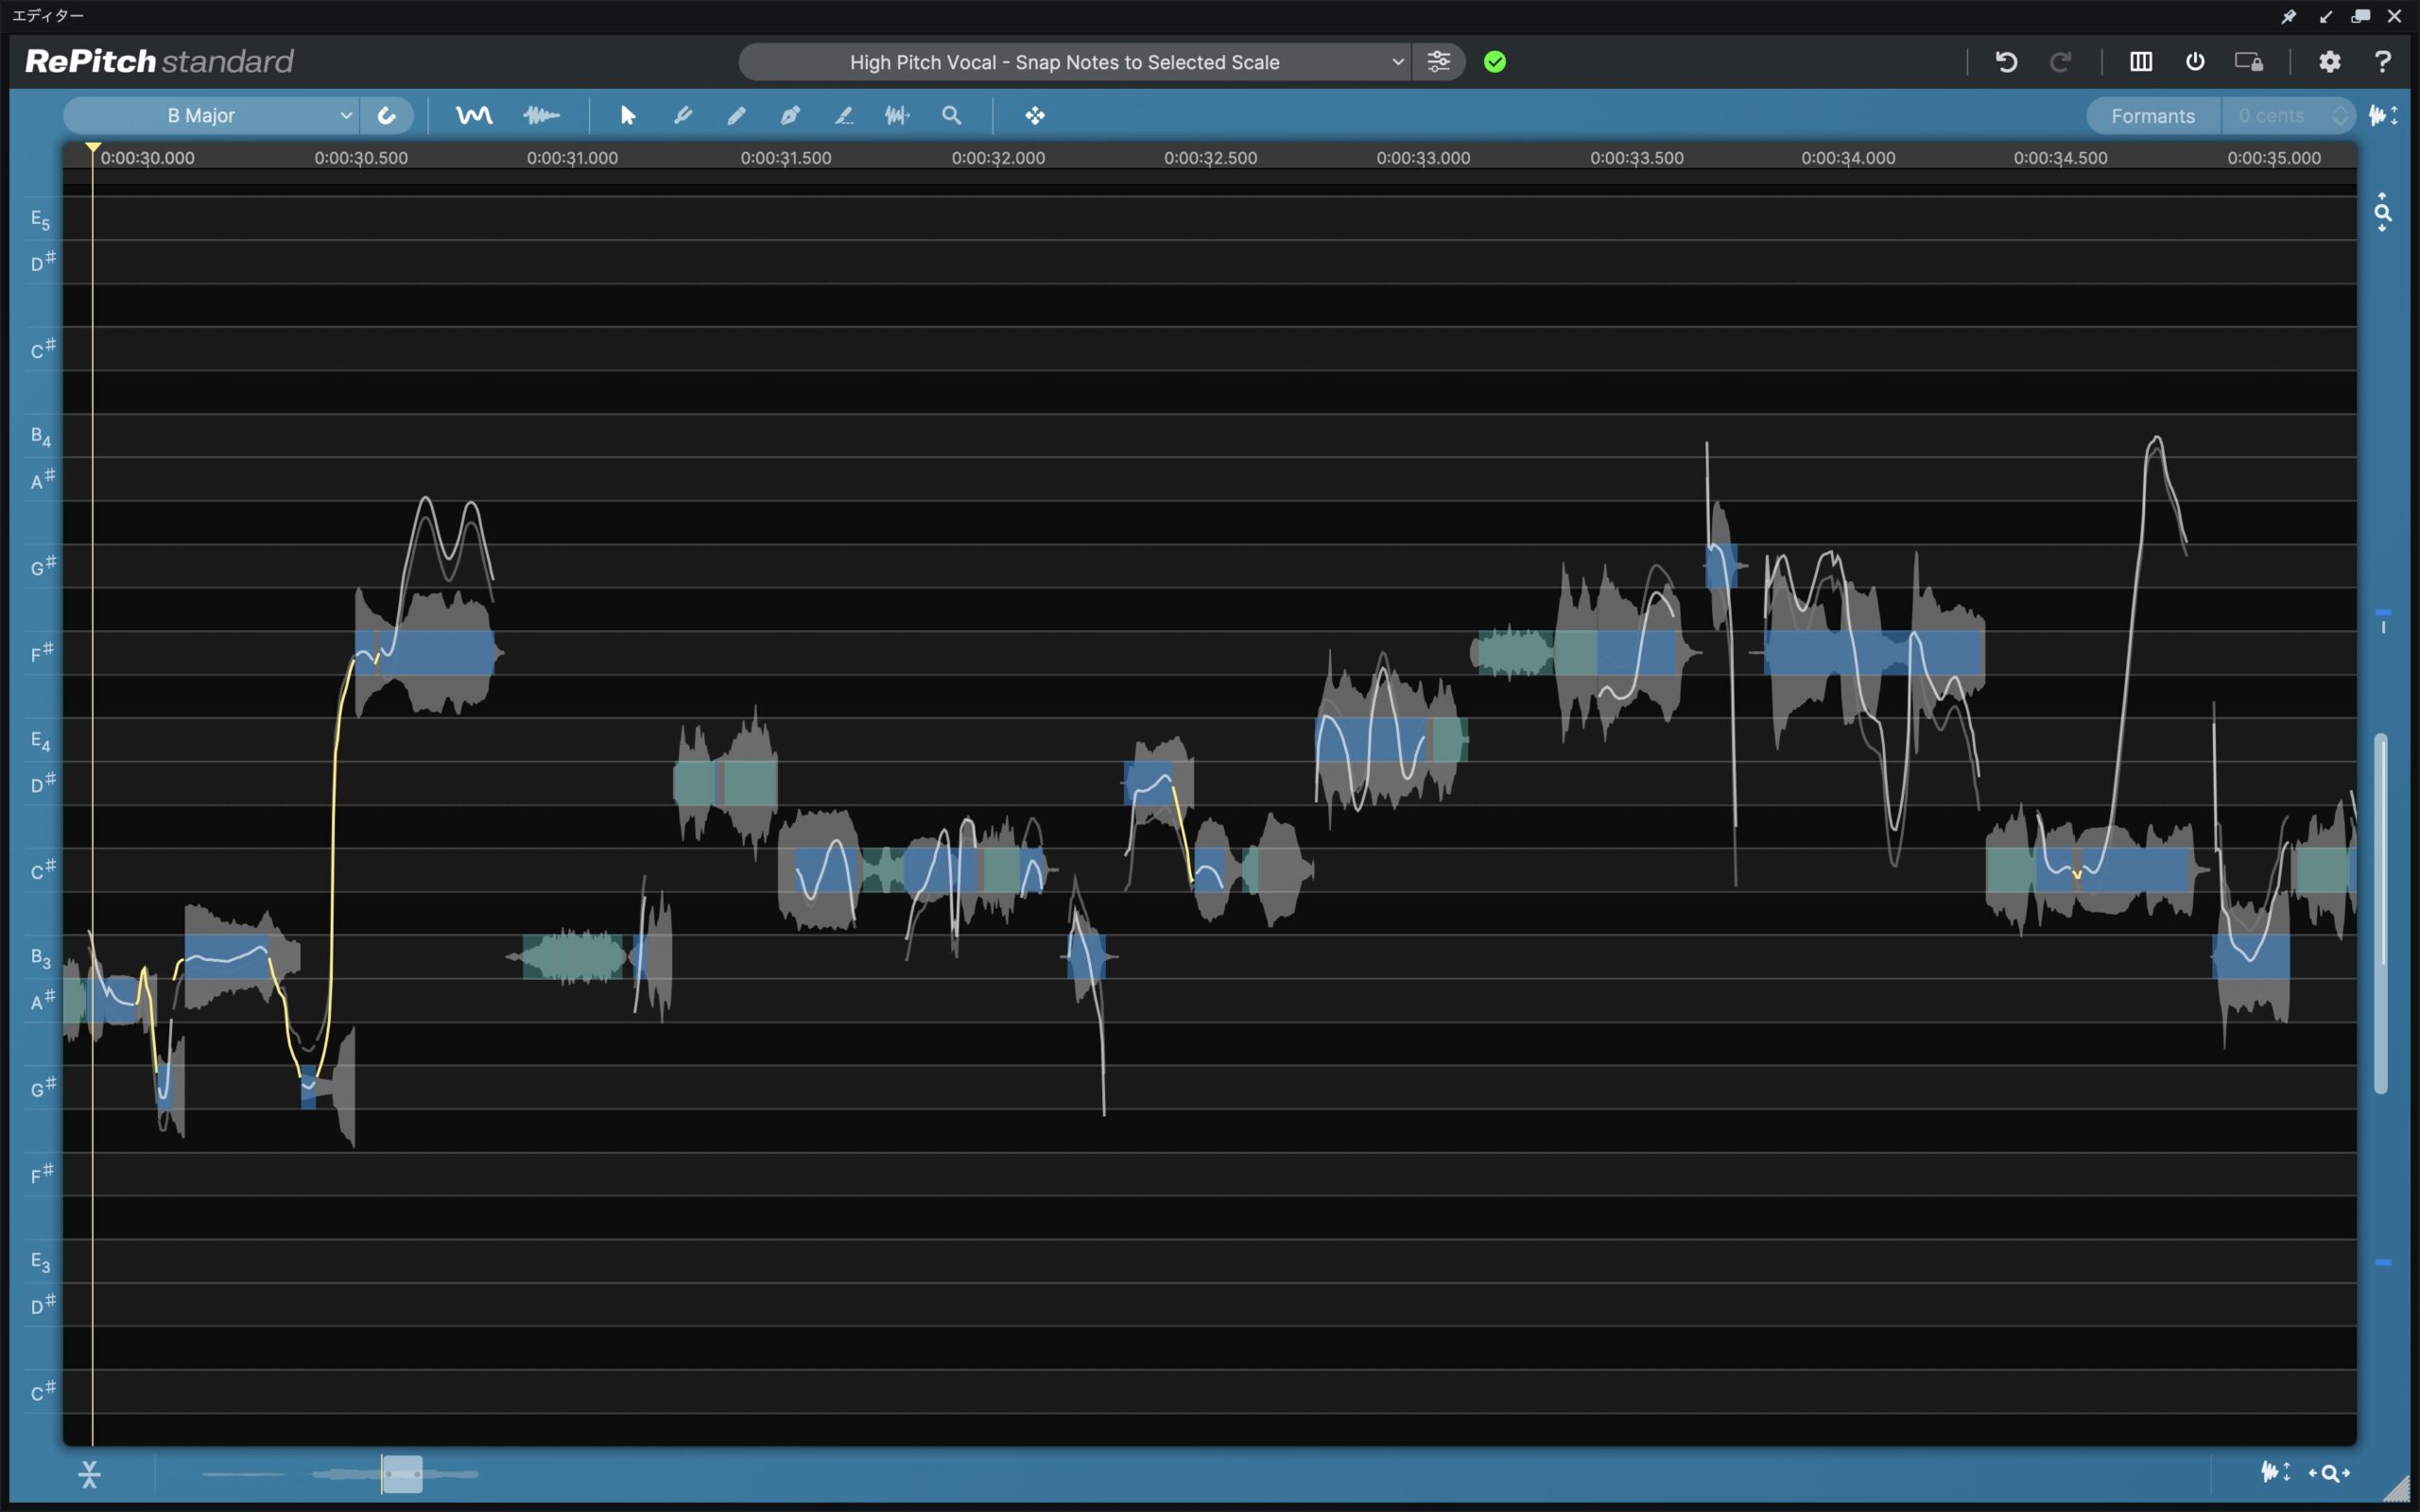This screenshot has height=1512, width=2420.
Task: Click the undo arrow
Action: pyautogui.click(x=2006, y=62)
